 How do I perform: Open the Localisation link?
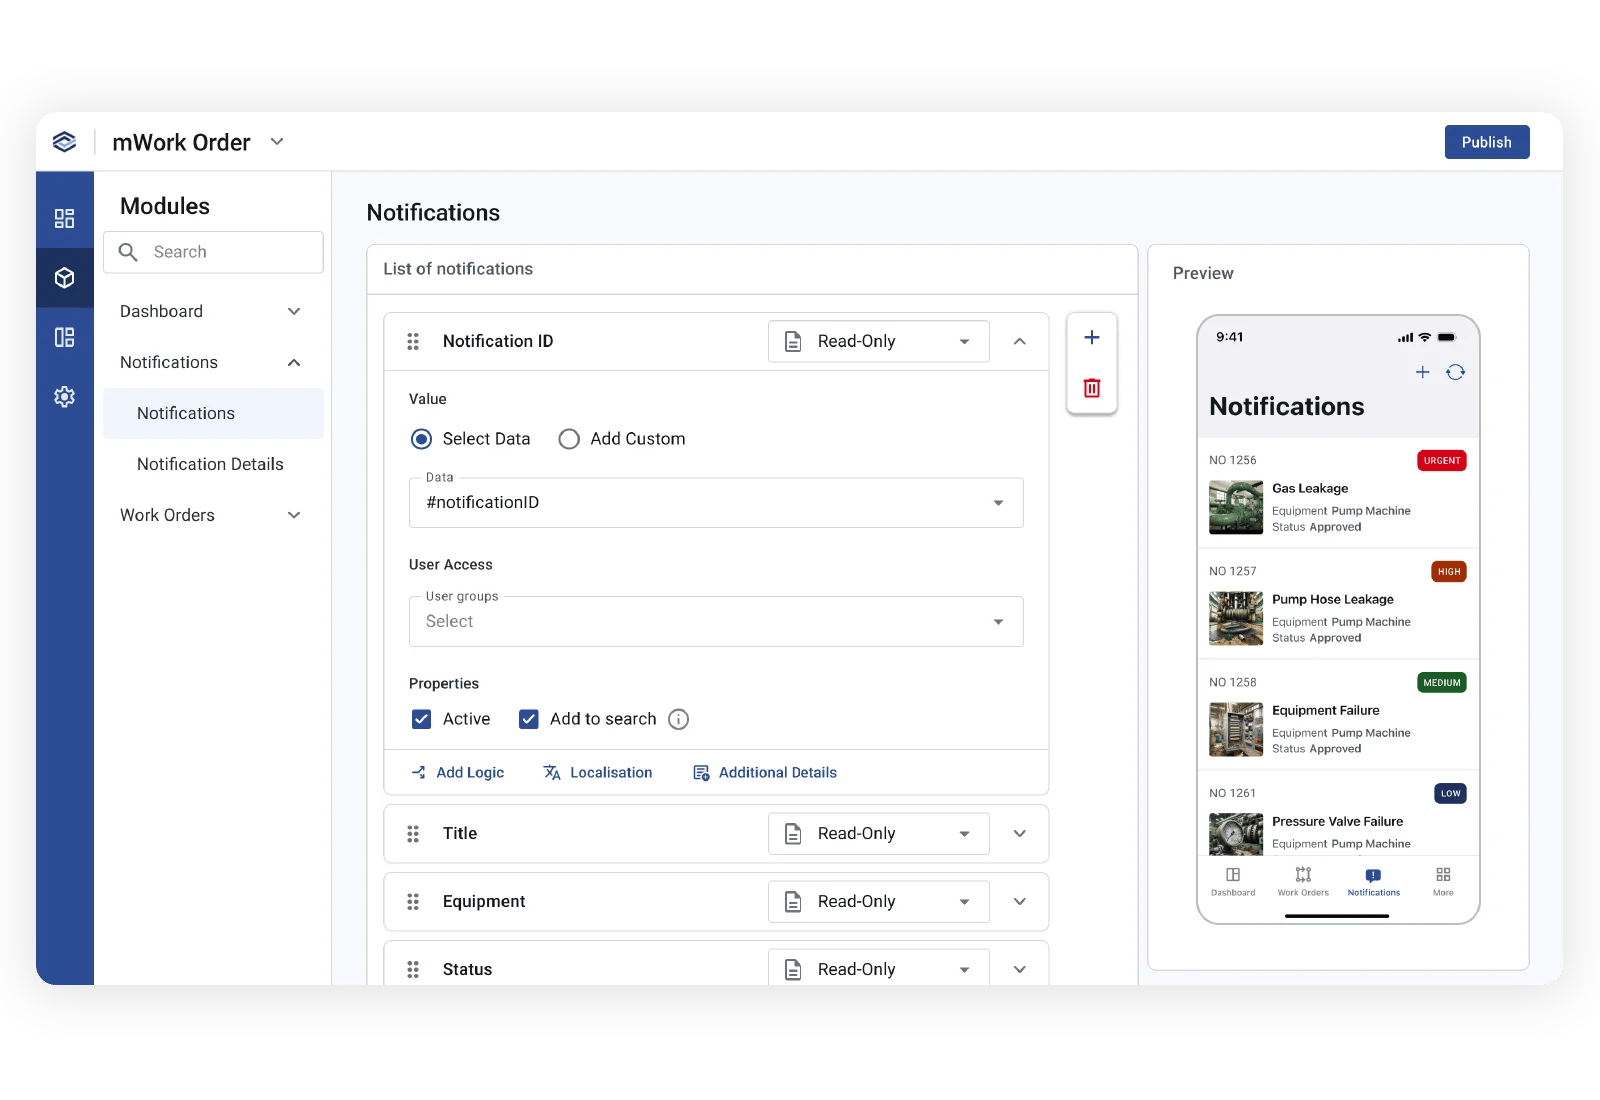(x=598, y=773)
